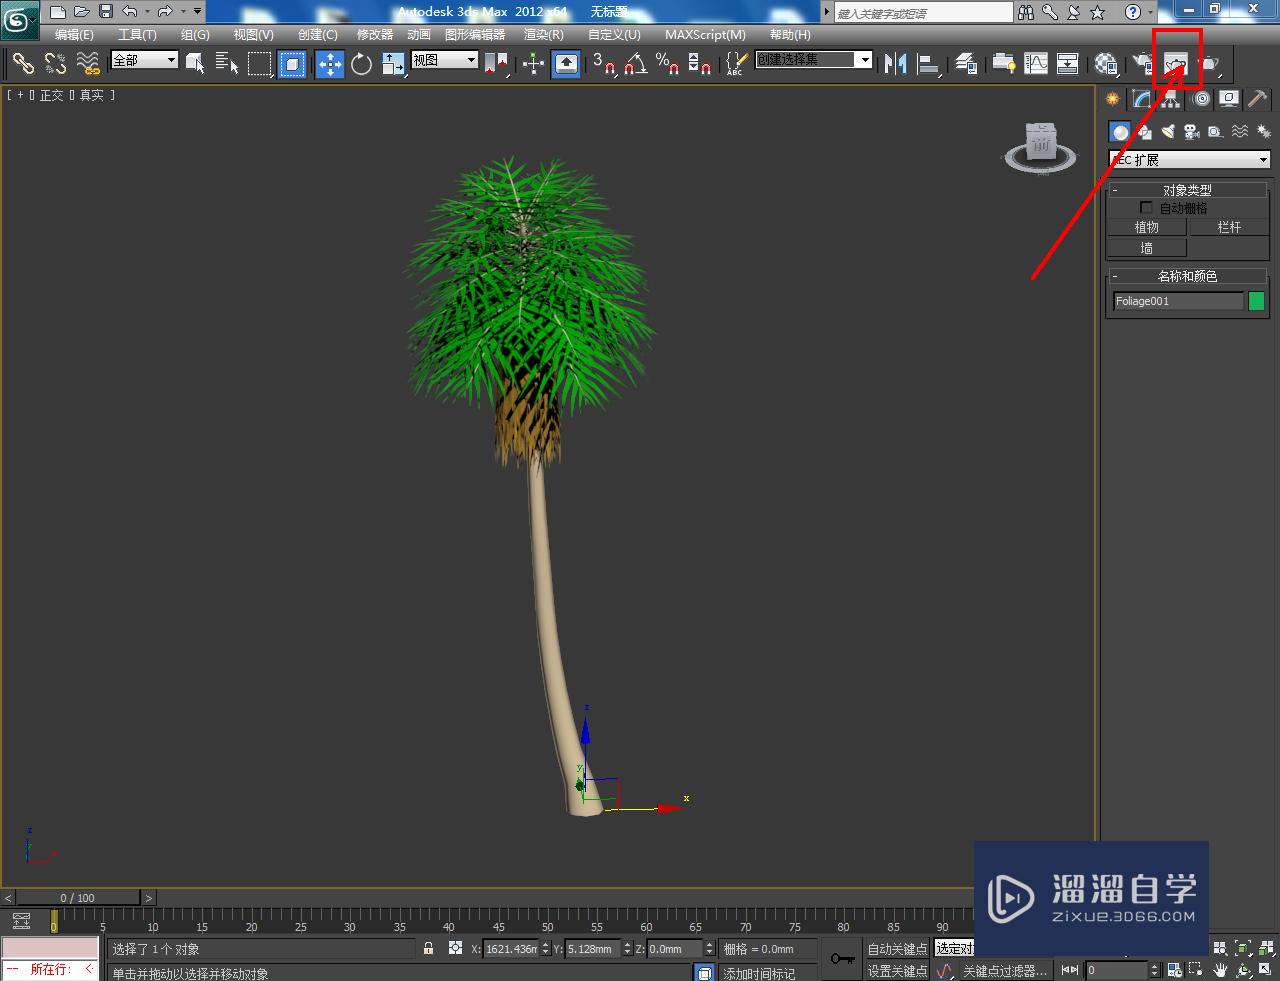The image size is (1280, 981).
Task: Open the 创建(C) menu
Action: (x=317, y=35)
